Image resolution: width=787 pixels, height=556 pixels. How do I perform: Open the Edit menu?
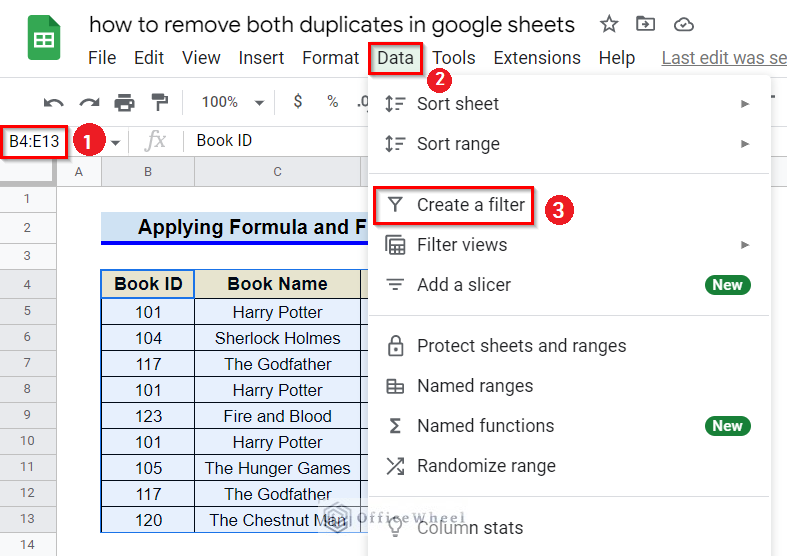pos(149,58)
